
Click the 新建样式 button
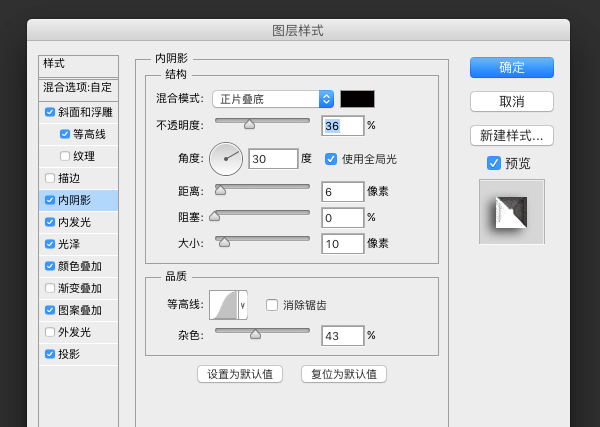(x=511, y=135)
